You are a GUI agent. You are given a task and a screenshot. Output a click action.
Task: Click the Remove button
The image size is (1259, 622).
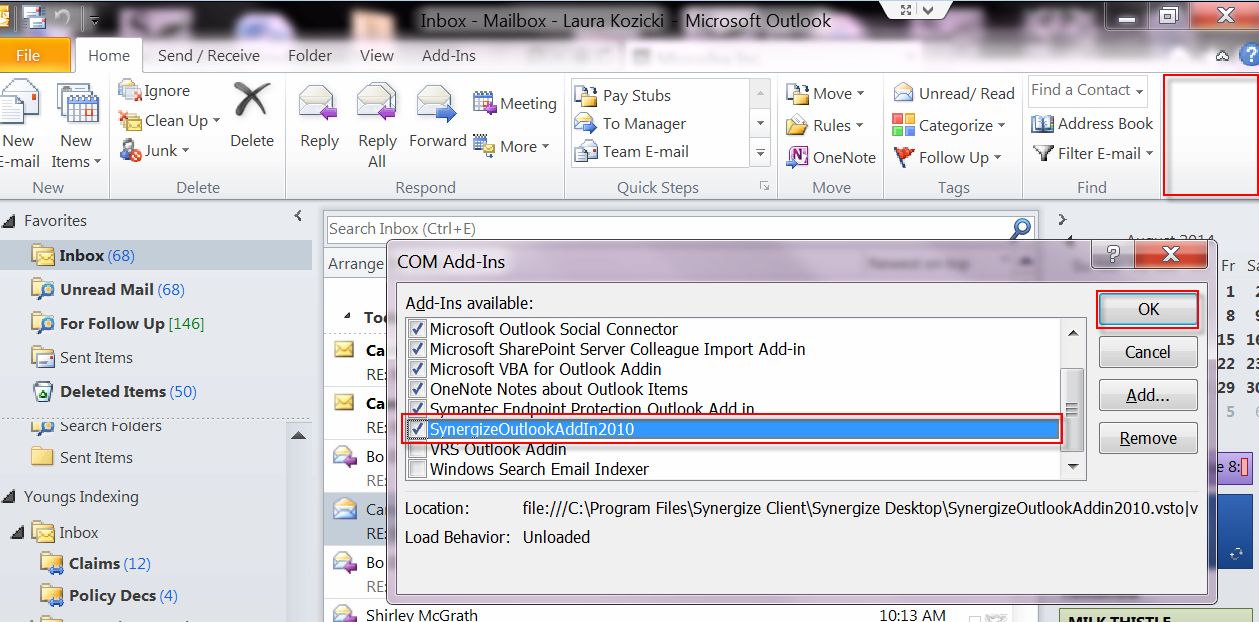[x=1148, y=438]
